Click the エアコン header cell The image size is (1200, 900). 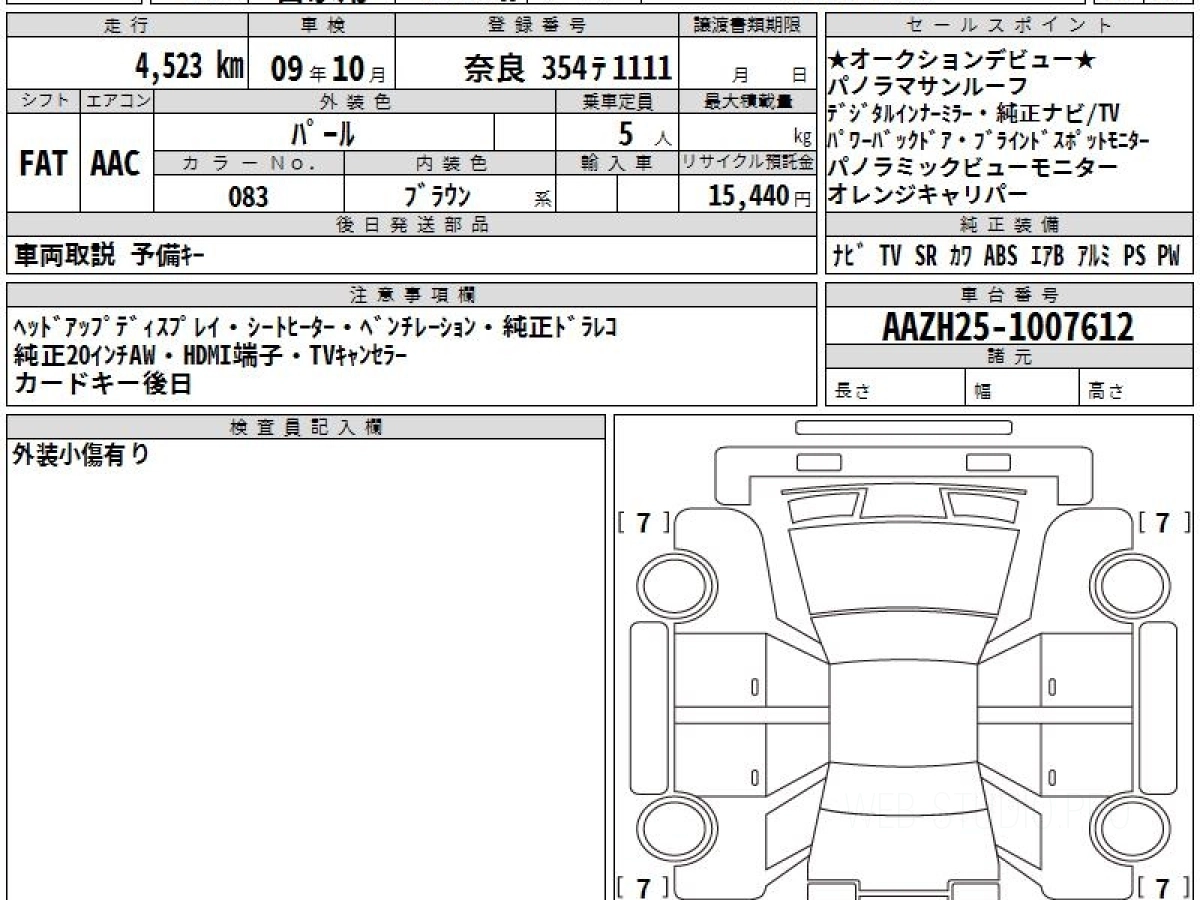point(118,101)
